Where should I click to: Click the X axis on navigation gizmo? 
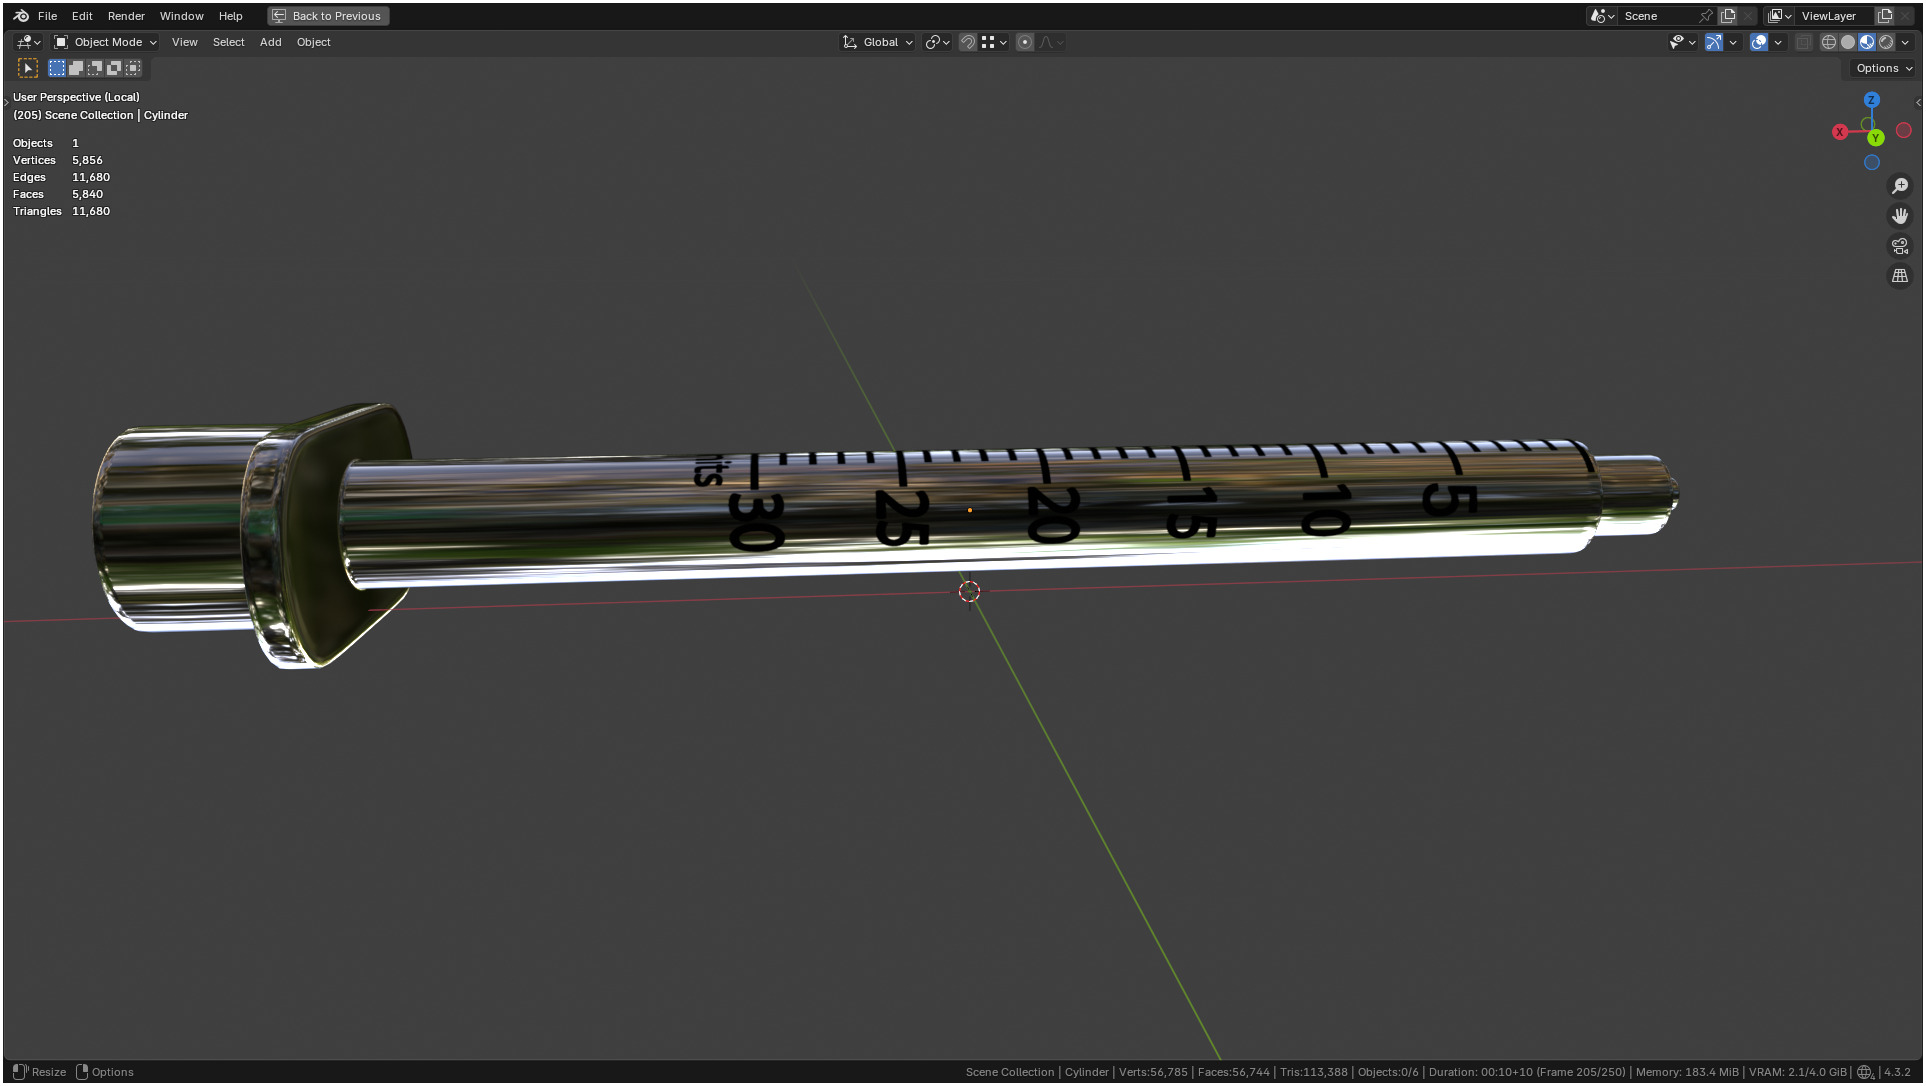(x=1839, y=132)
